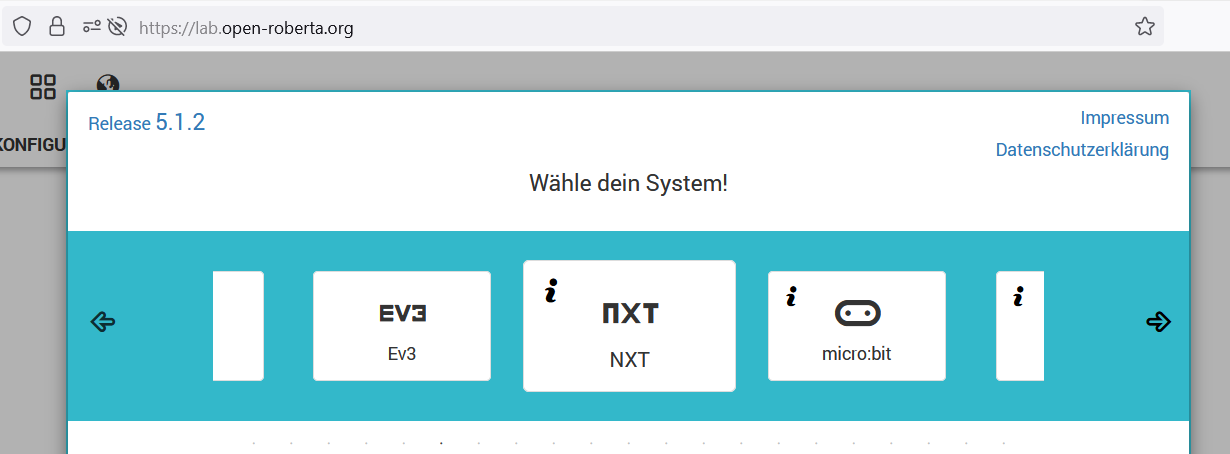The height and width of the screenshot is (454, 1230).
Task: Bookmark this page with the star icon
Action: pos(1145,27)
